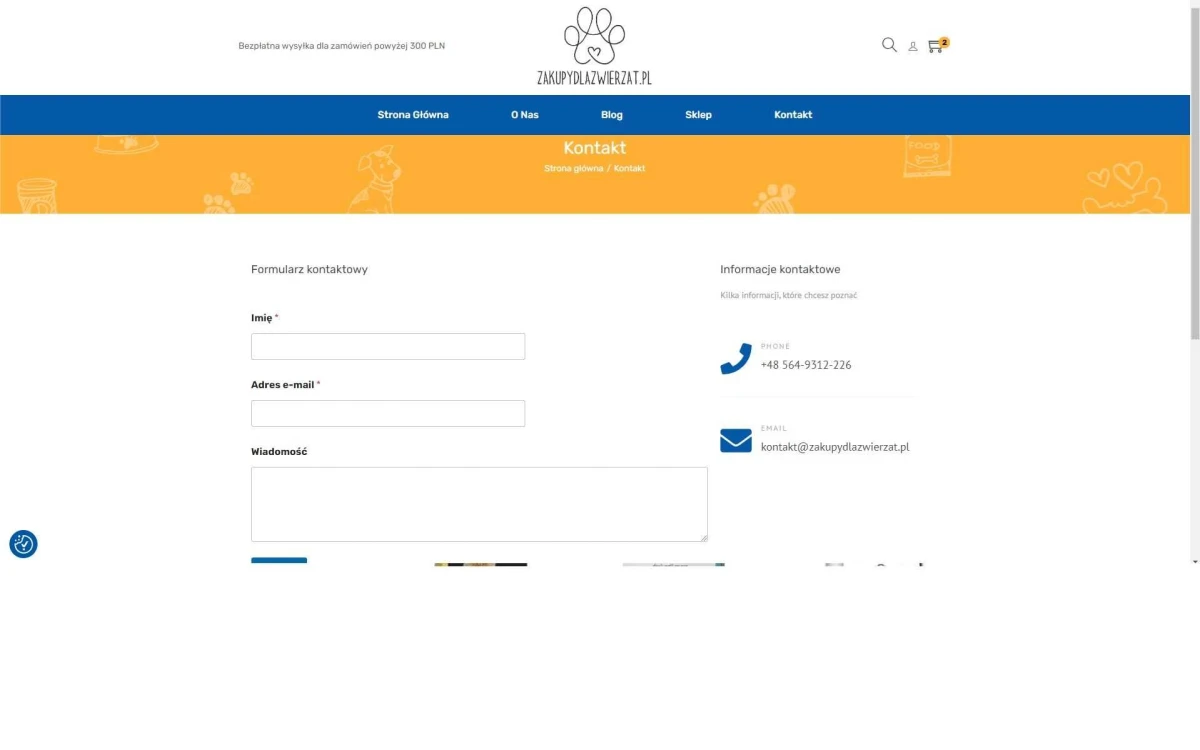The height and width of the screenshot is (750, 1200).
Task: Click the zakupydlazwierzat.pl paw logo
Action: coord(594,46)
